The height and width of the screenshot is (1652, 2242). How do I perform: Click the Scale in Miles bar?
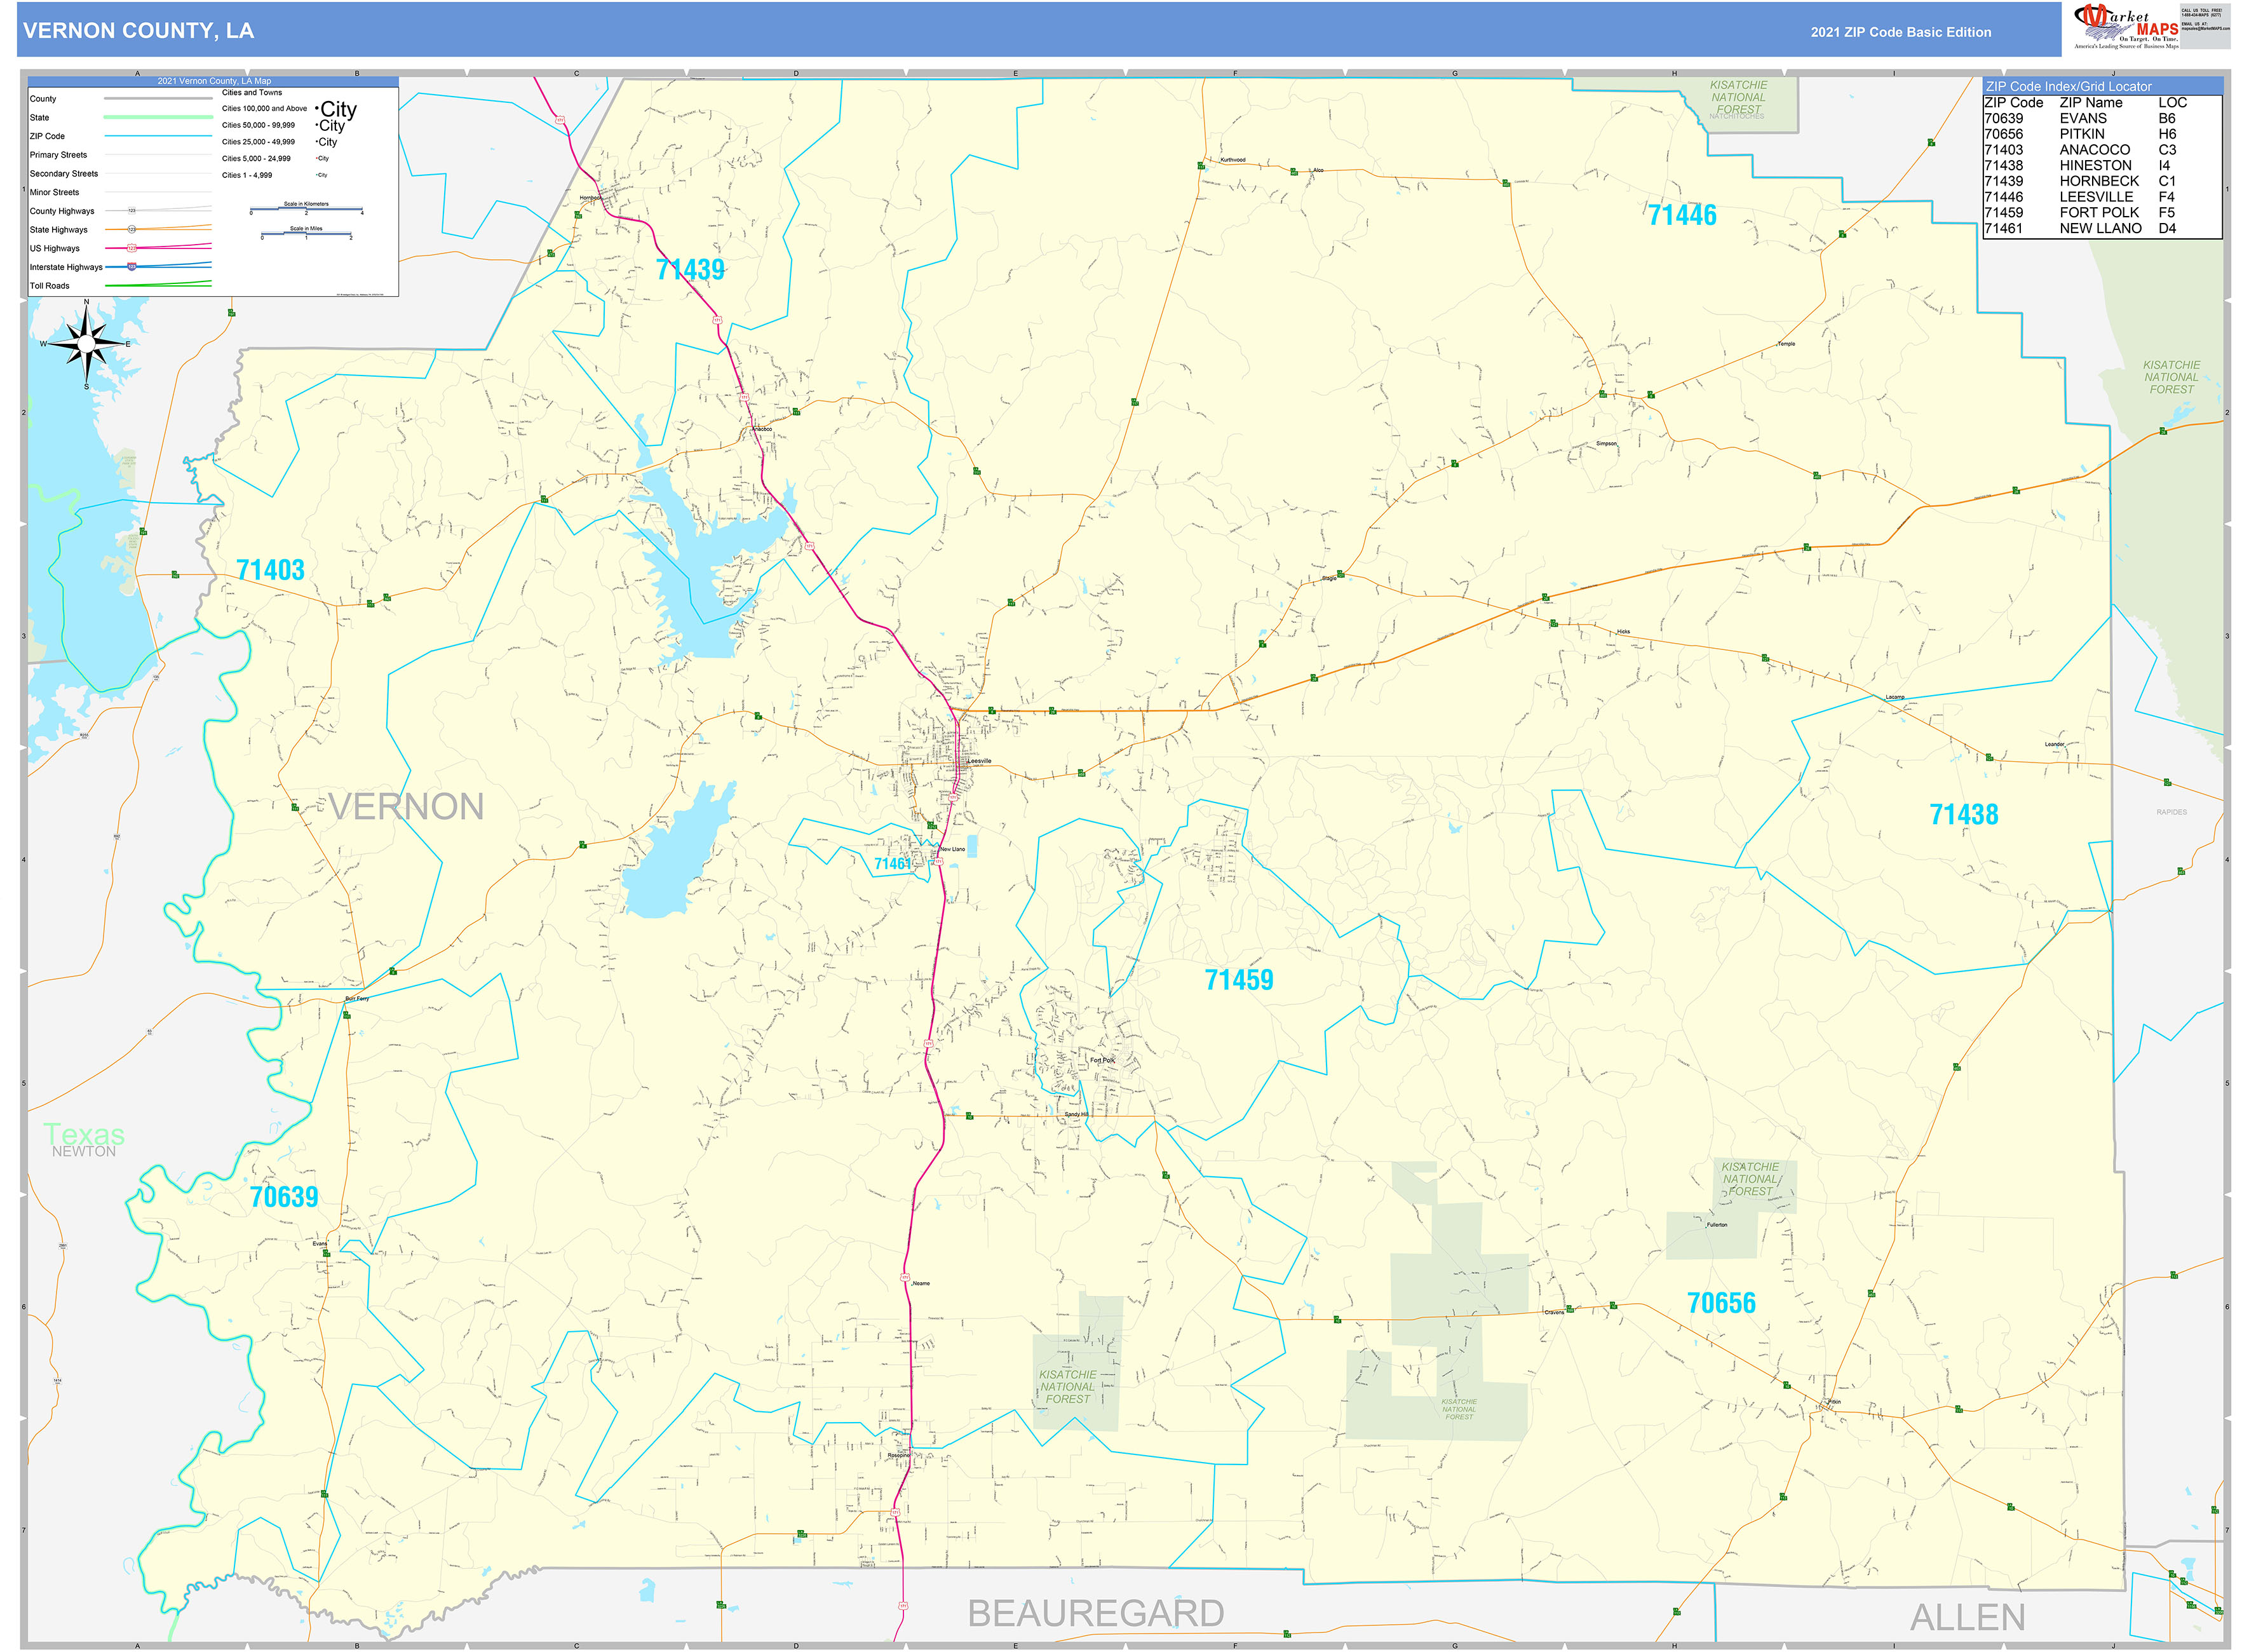pos(305,233)
